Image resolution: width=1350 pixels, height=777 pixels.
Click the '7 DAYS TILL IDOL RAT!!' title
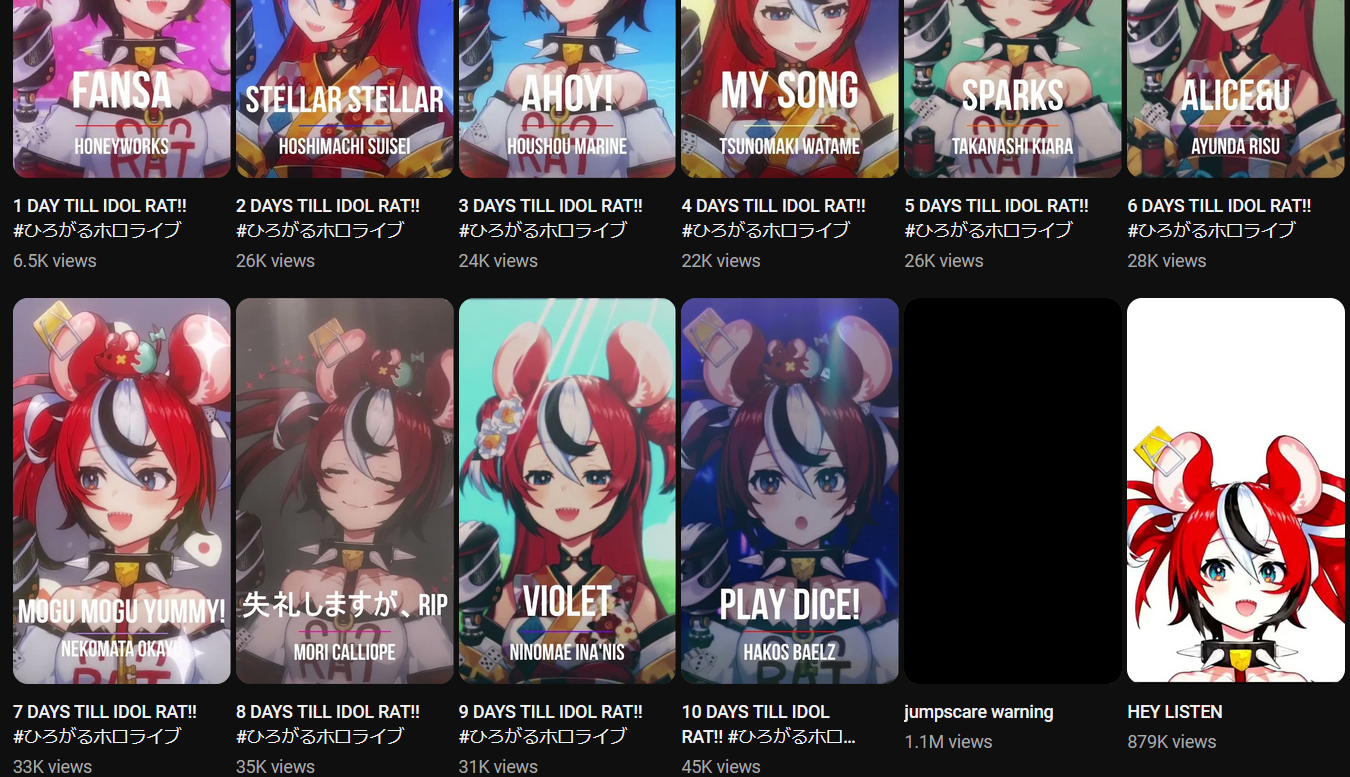coord(105,724)
